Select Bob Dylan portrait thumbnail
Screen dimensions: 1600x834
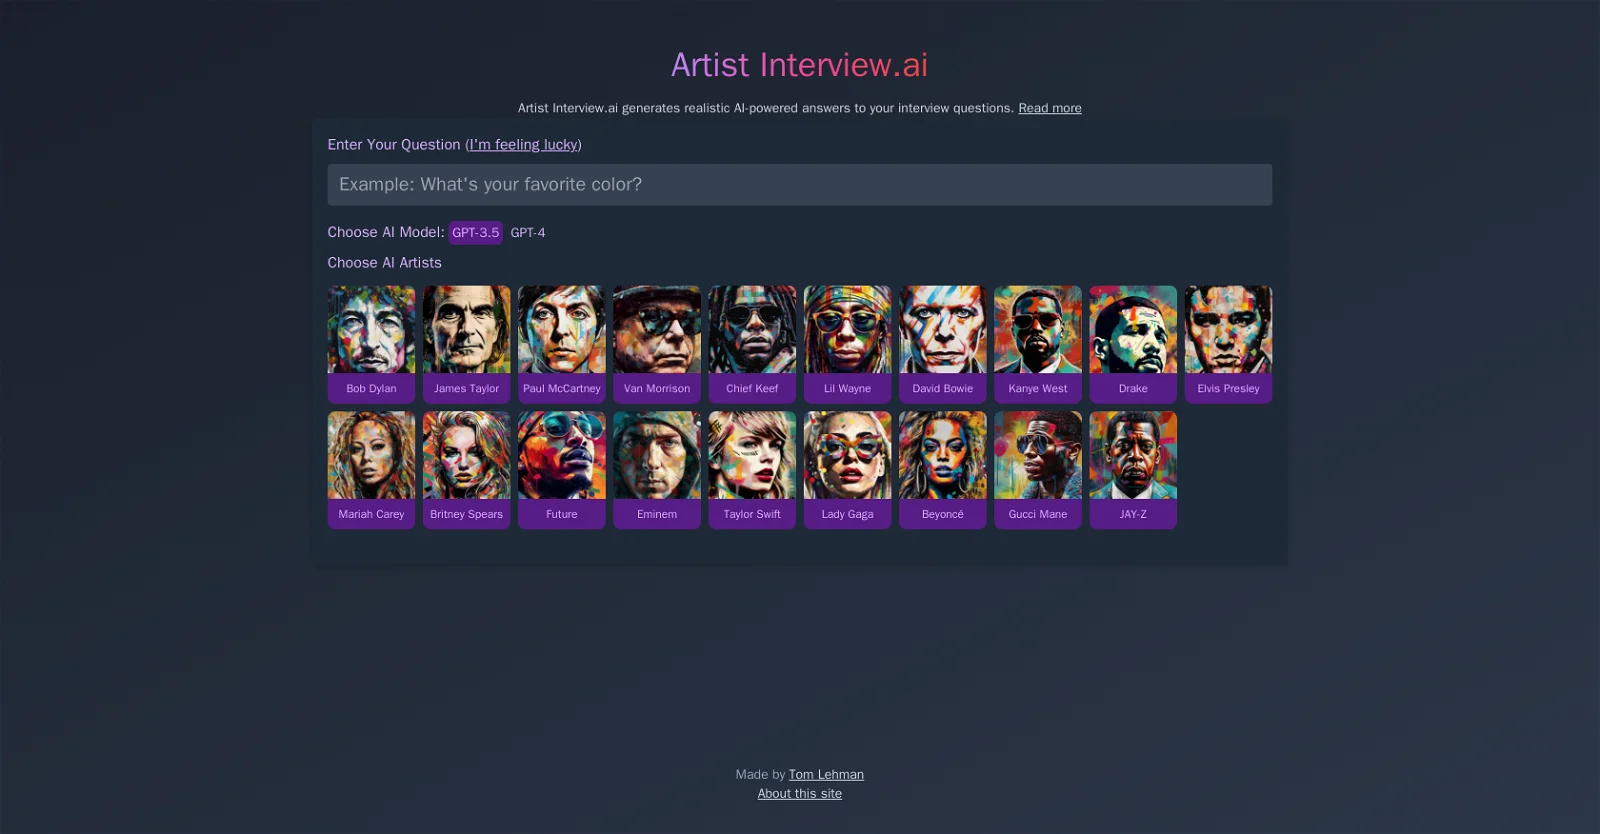371,330
